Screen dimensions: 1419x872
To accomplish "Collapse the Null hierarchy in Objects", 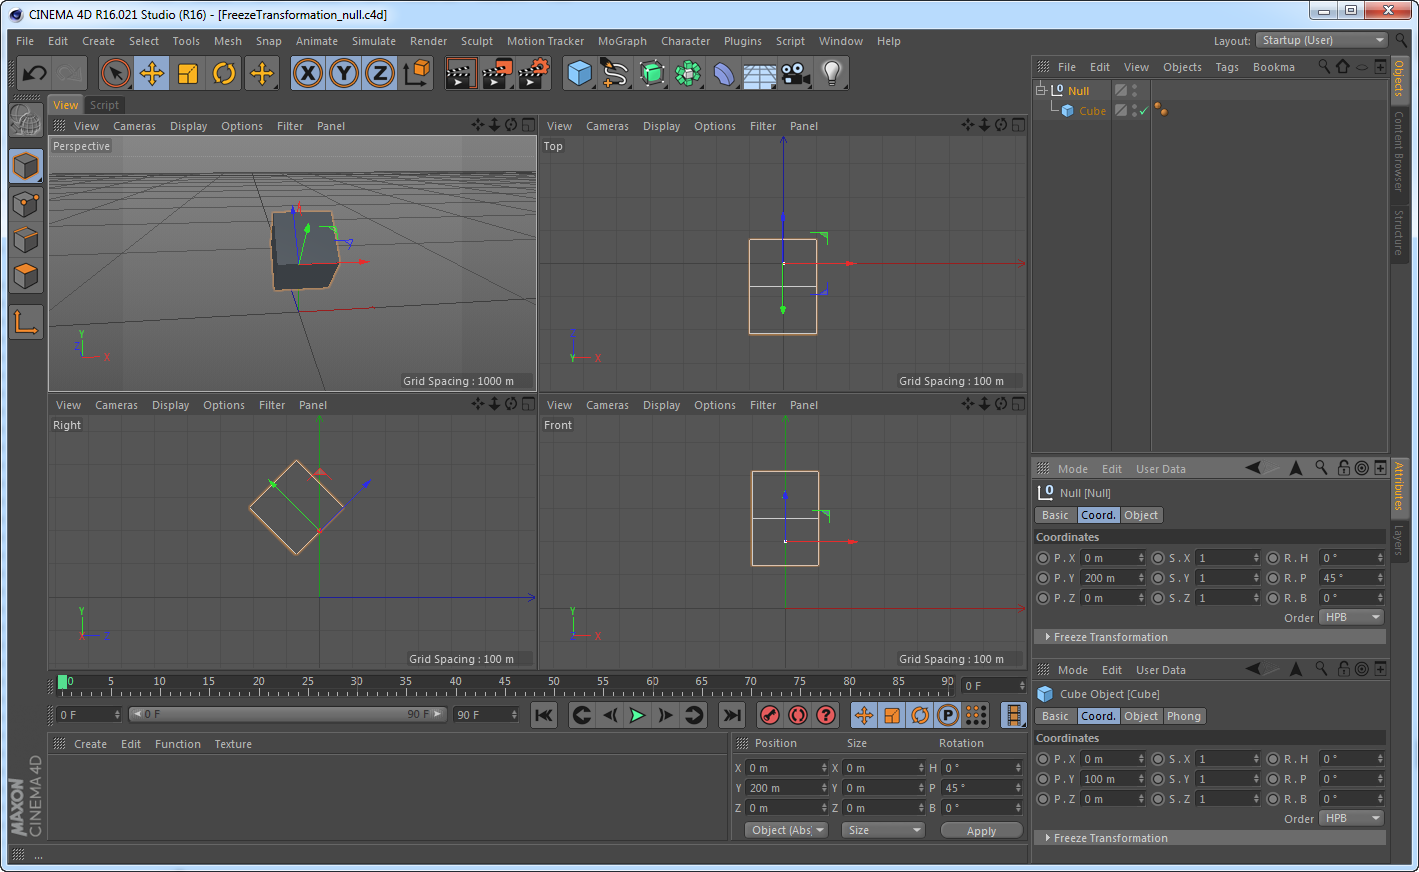I will pyautogui.click(x=1040, y=90).
